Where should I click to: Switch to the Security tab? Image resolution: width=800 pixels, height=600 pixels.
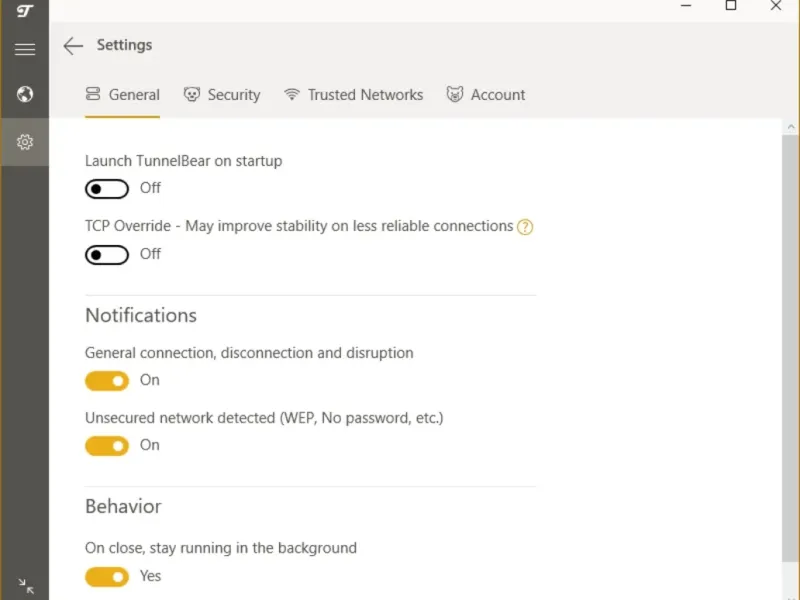tap(222, 95)
